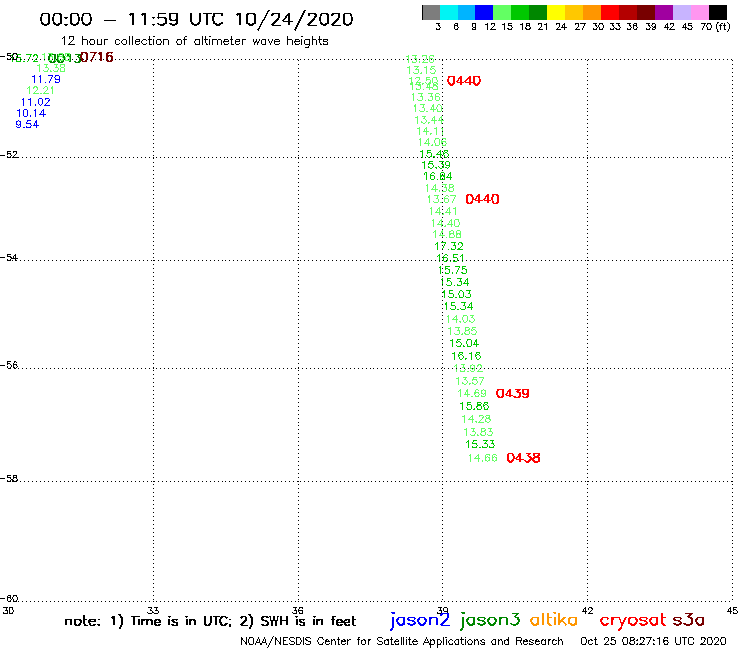Screen dimensions: 740x650
Task: Click the gray 0-3 ft legend swatch
Action: tap(431, 12)
